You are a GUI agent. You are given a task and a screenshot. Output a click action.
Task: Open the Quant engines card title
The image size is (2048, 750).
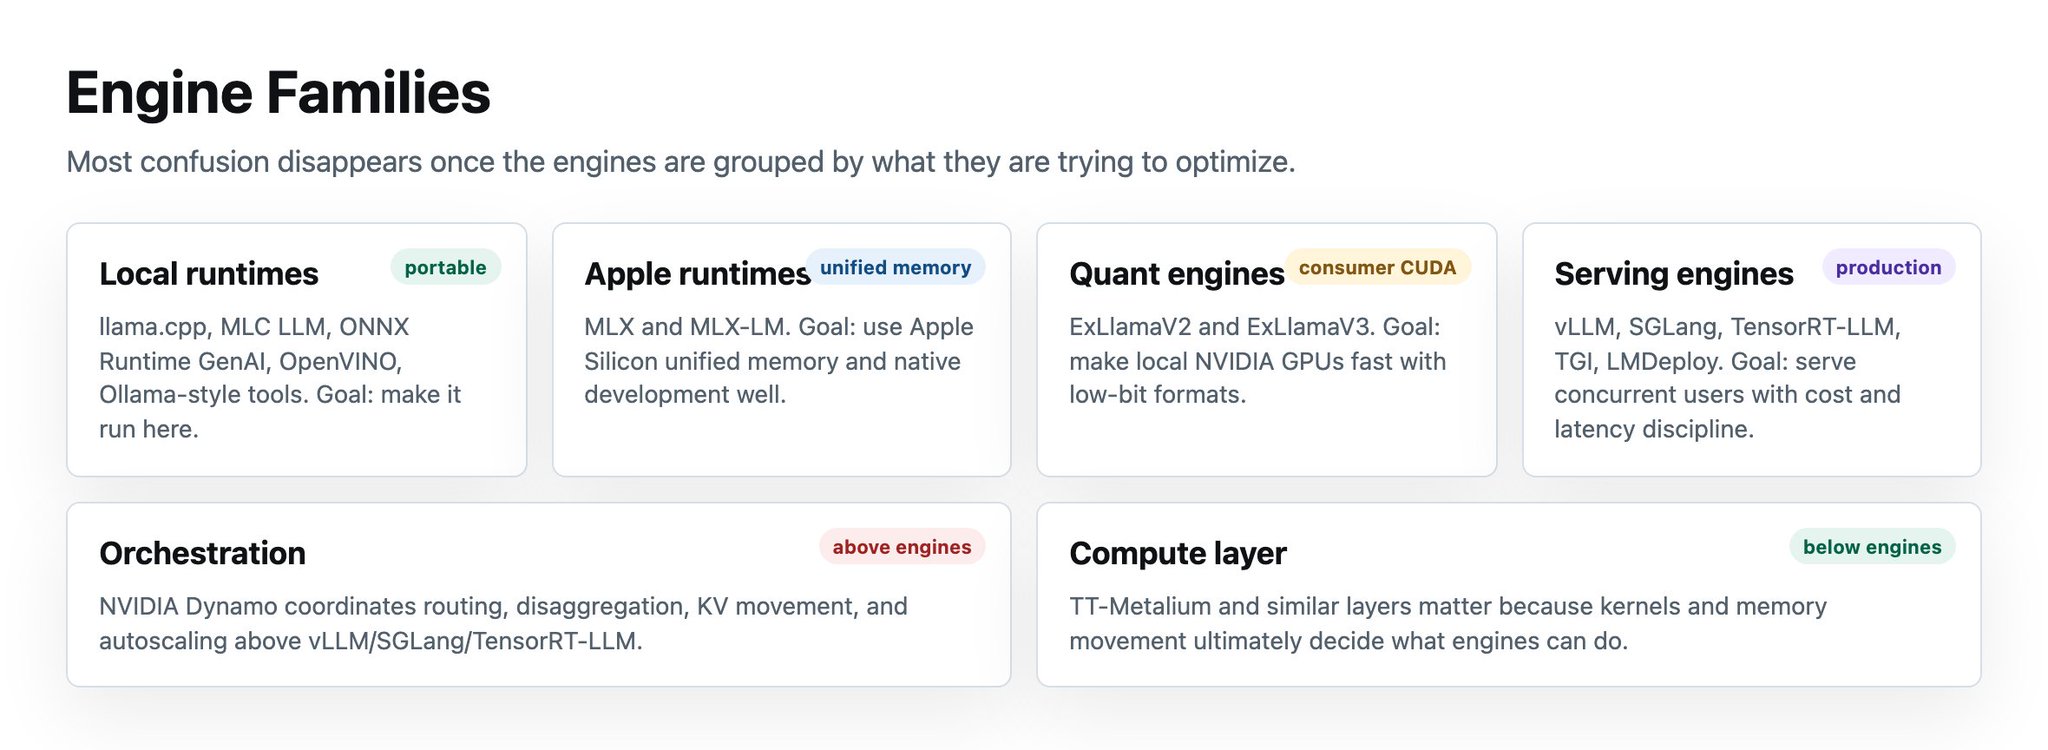pos(1176,274)
